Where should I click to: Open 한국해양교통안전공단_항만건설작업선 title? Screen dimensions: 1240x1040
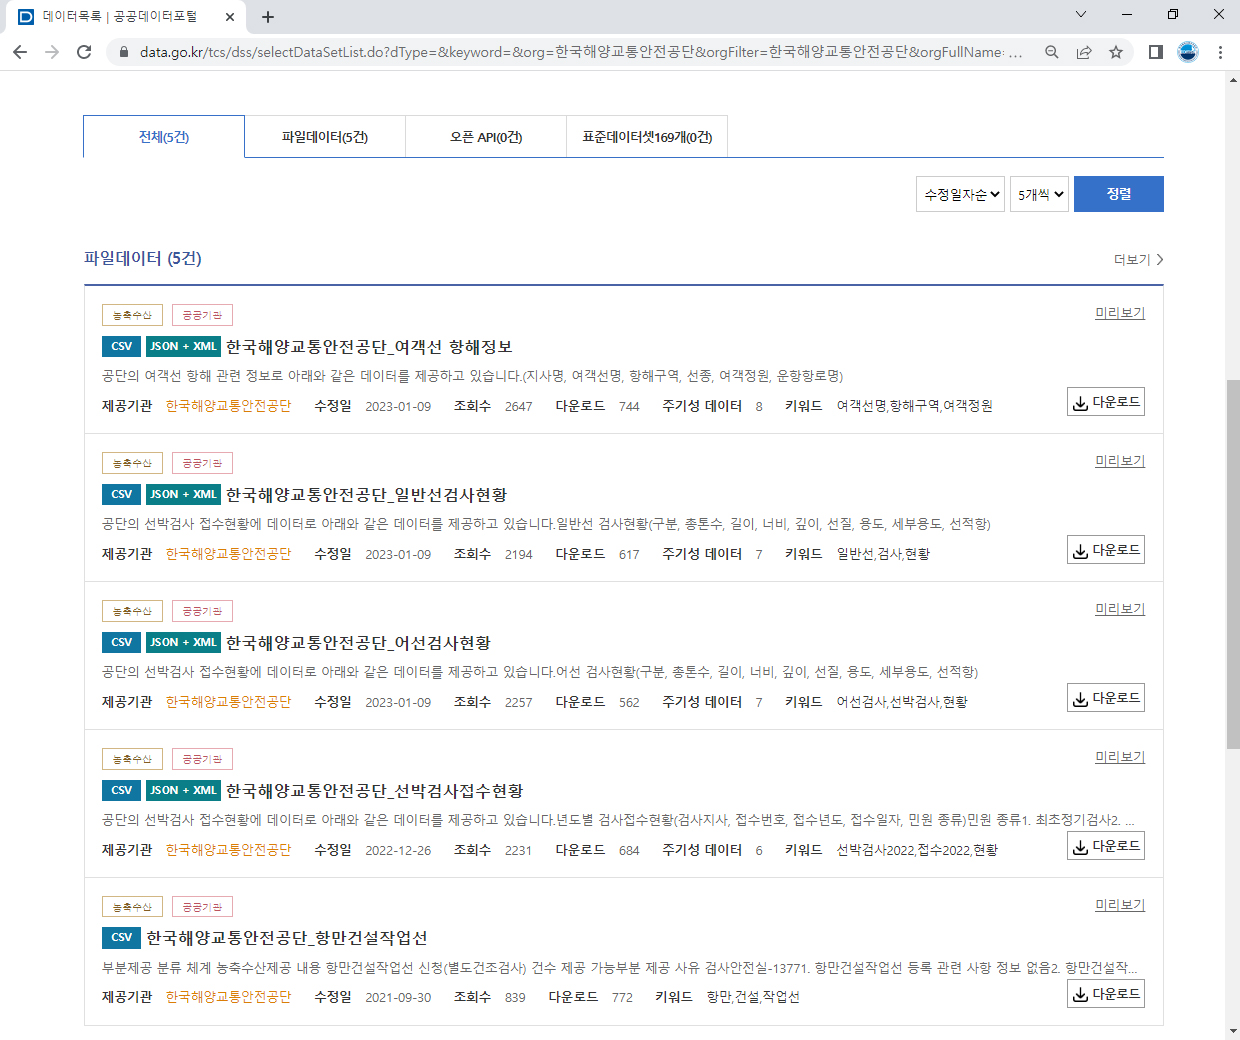point(287,938)
